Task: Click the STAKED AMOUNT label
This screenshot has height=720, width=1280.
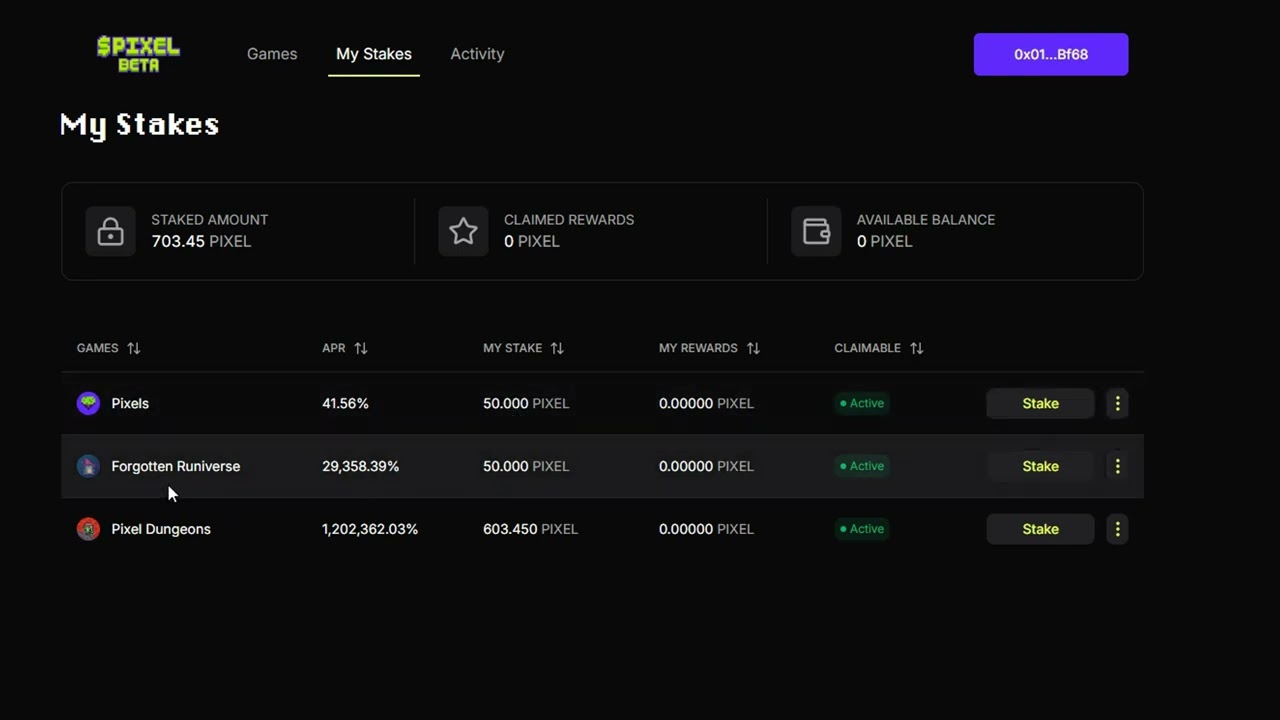Action: (209, 220)
